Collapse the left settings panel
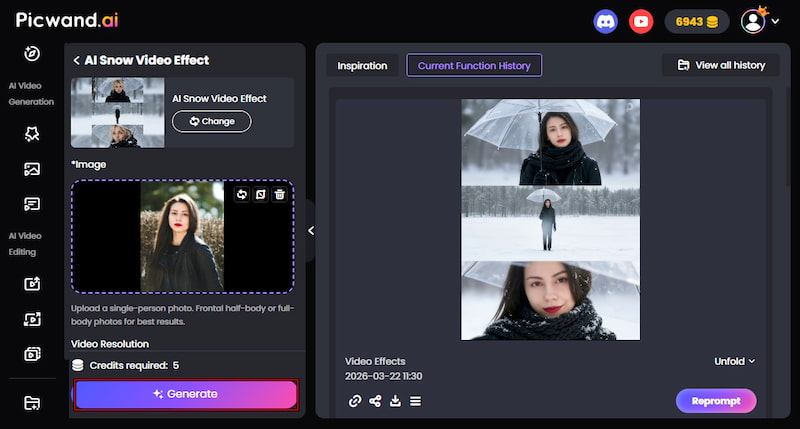This screenshot has height=429, width=800. 311,231
